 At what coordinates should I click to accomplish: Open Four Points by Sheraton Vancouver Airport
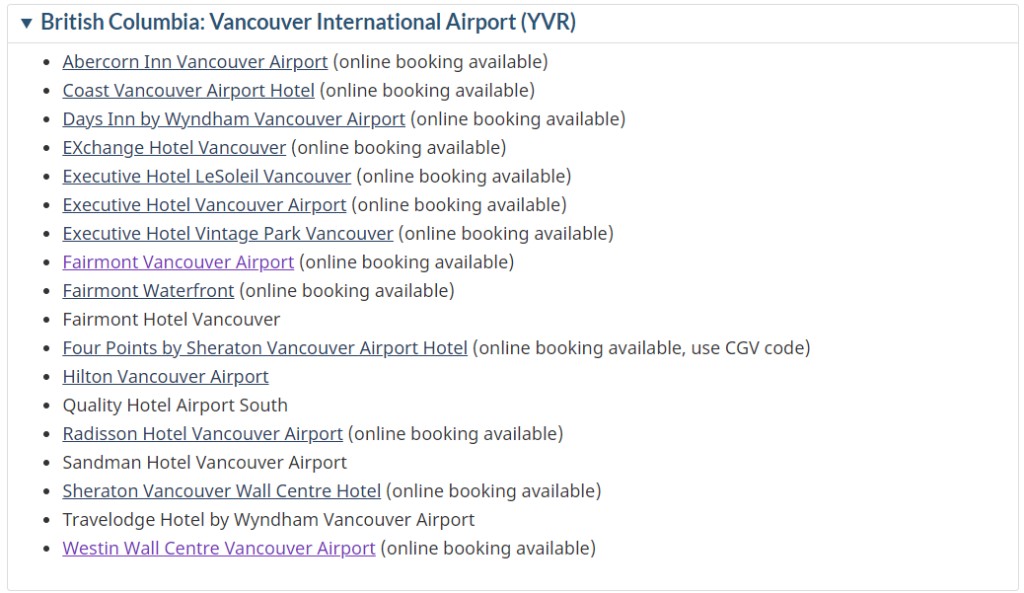pos(265,348)
